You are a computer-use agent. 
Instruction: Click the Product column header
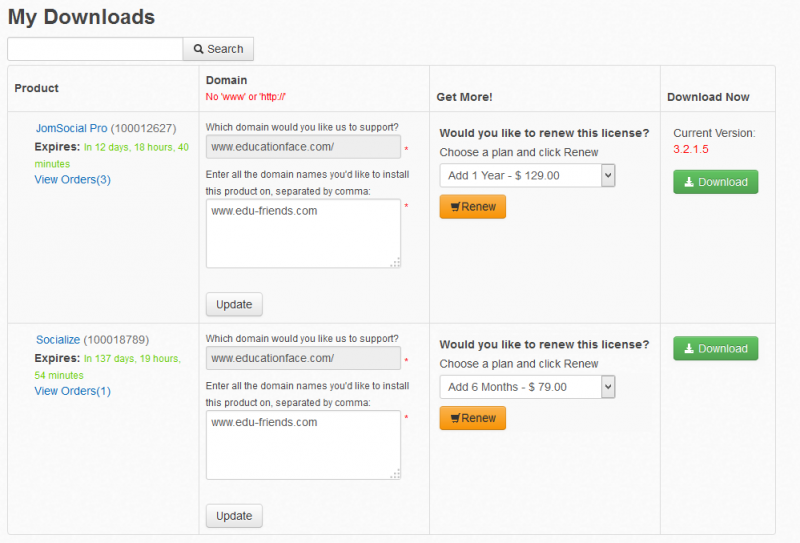(x=36, y=88)
